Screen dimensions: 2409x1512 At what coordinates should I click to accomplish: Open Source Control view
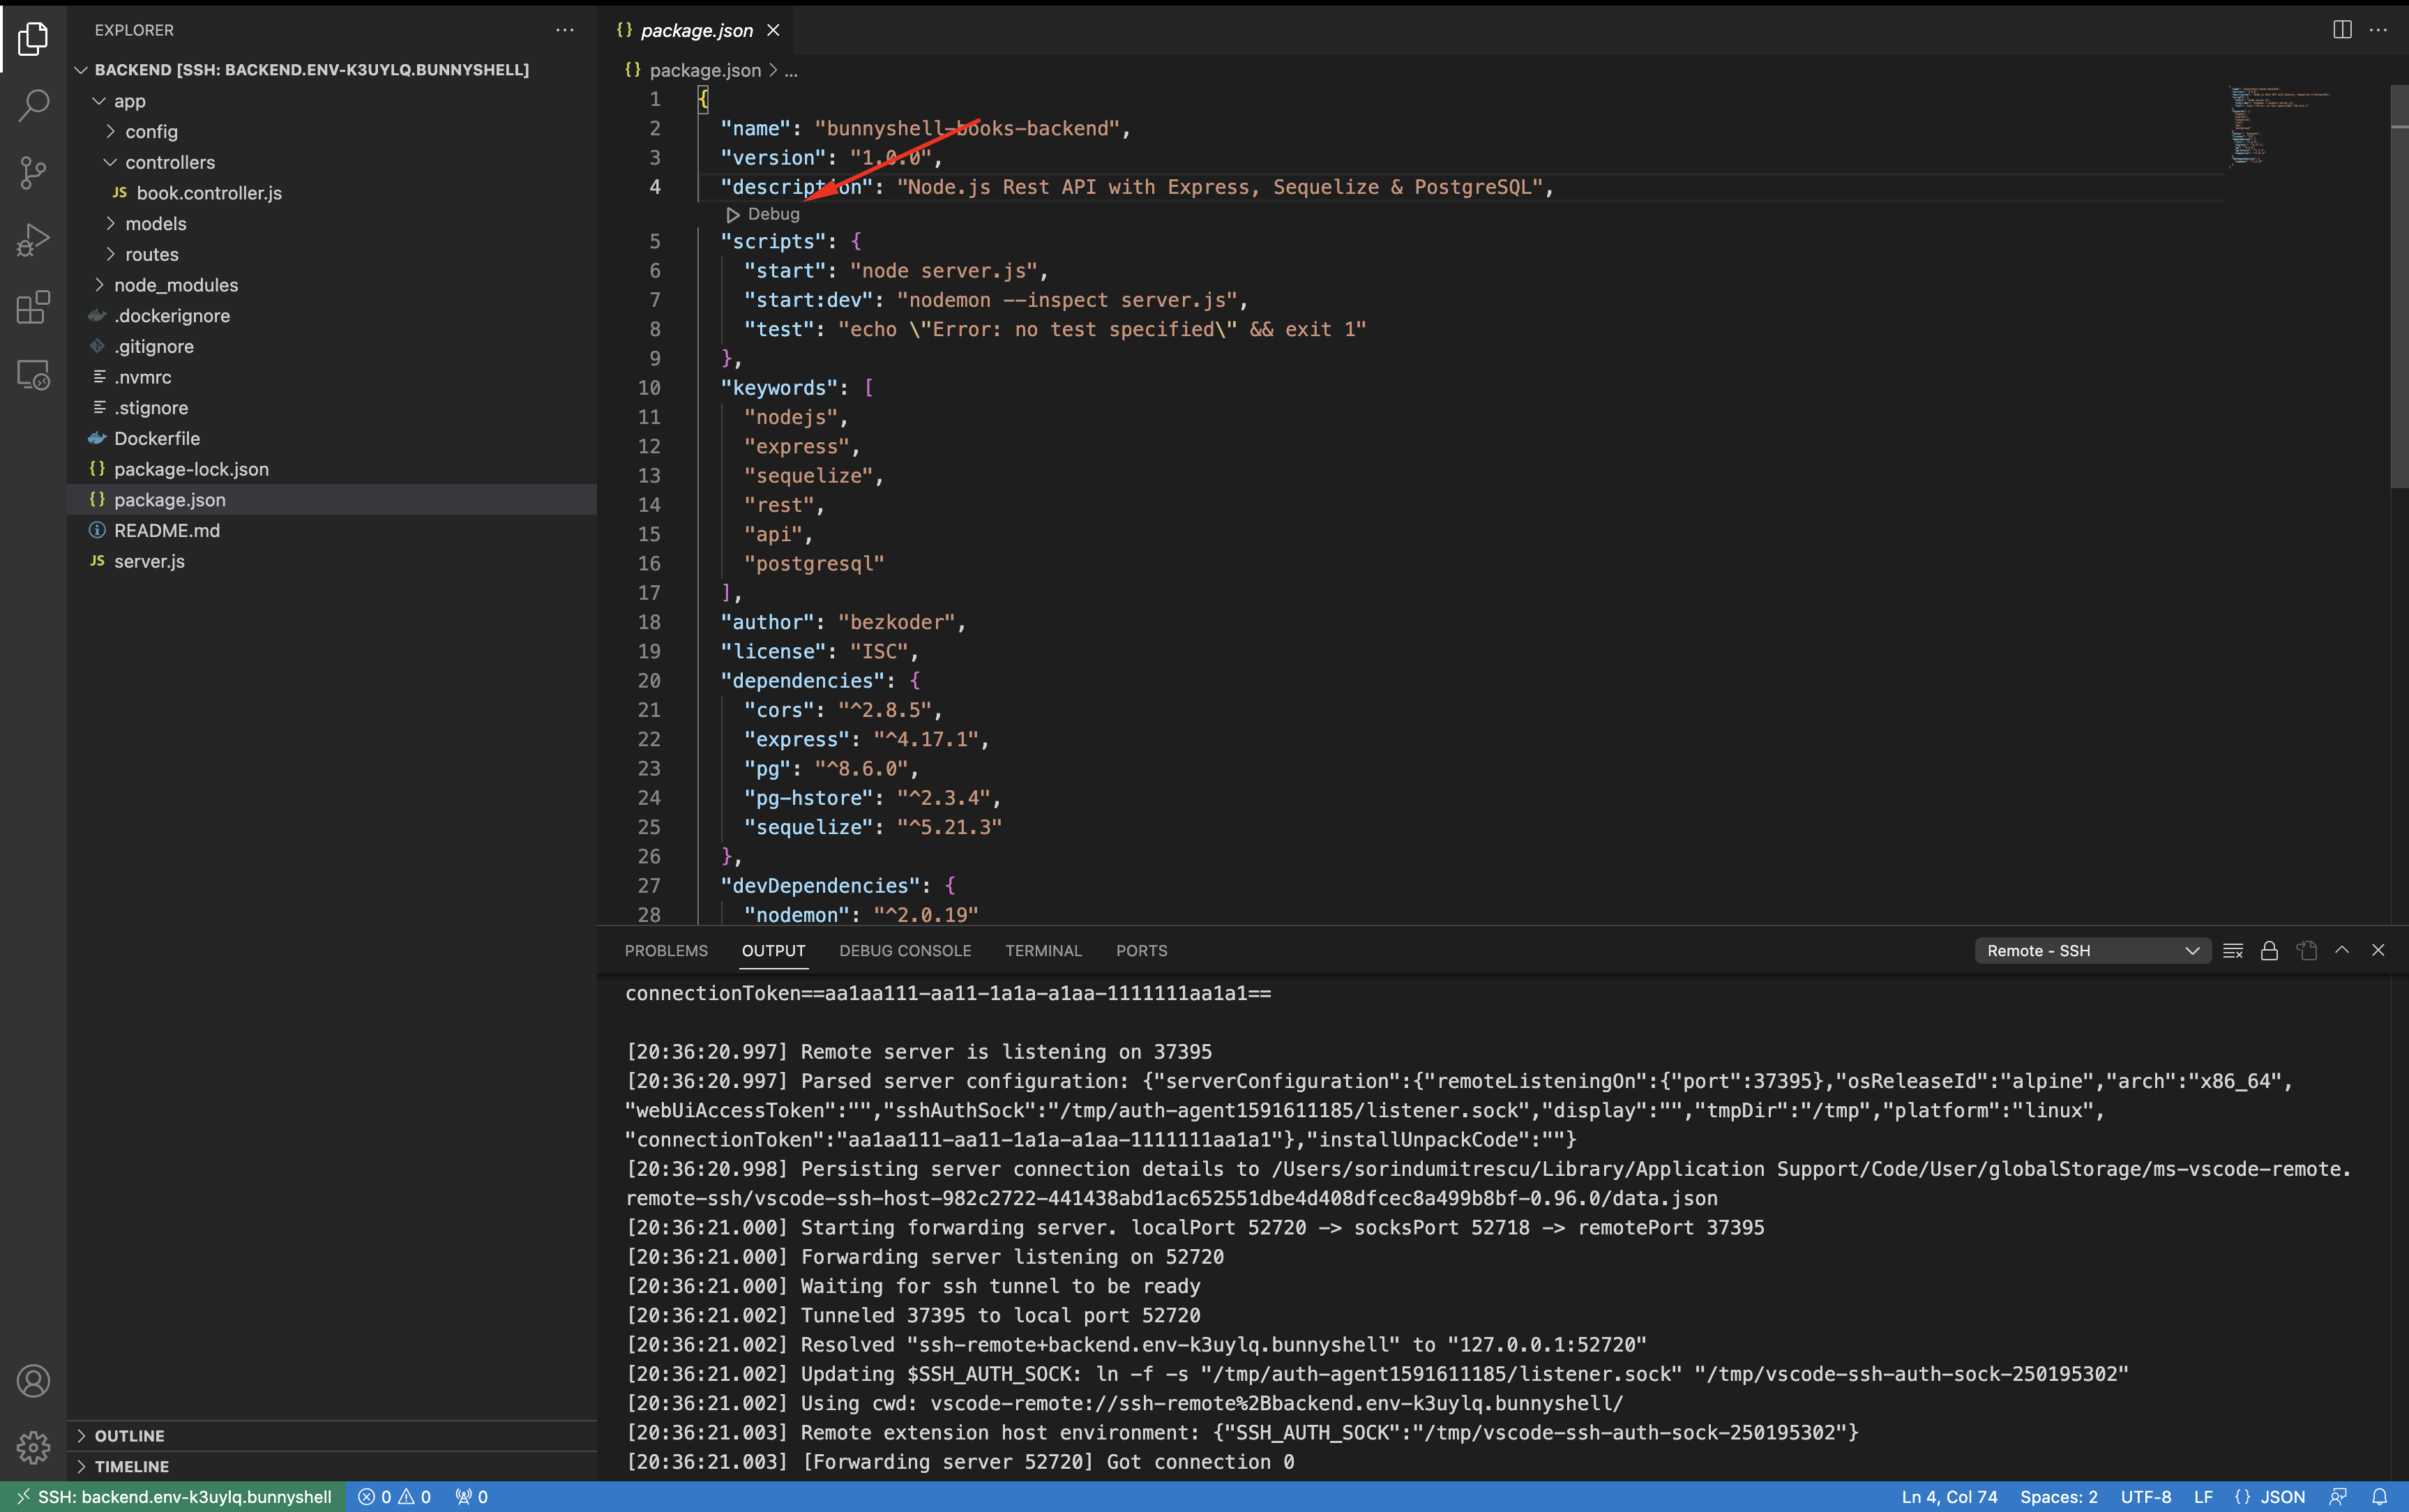[33, 172]
